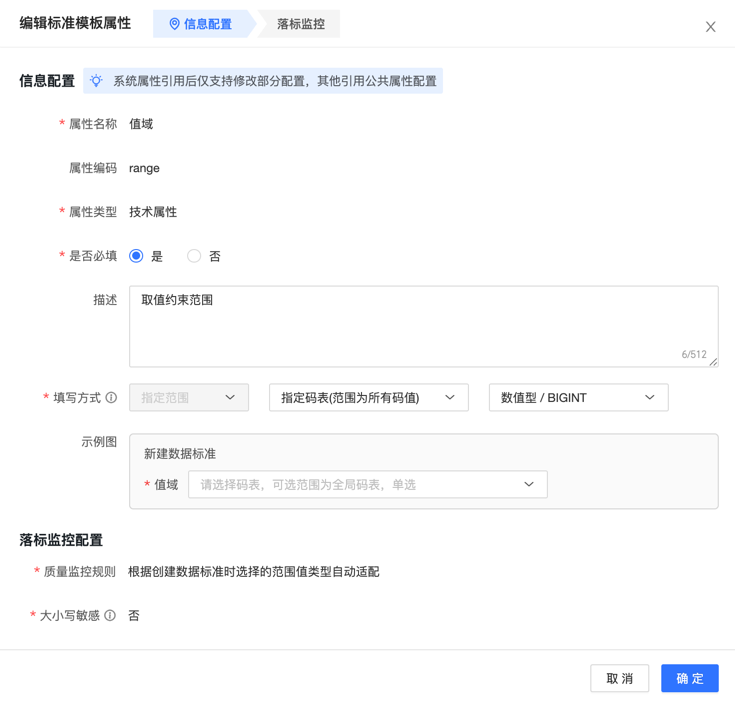Click the 编辑标准模板属性 dialog title
This screenshot has width=735, height=705.
75,23
